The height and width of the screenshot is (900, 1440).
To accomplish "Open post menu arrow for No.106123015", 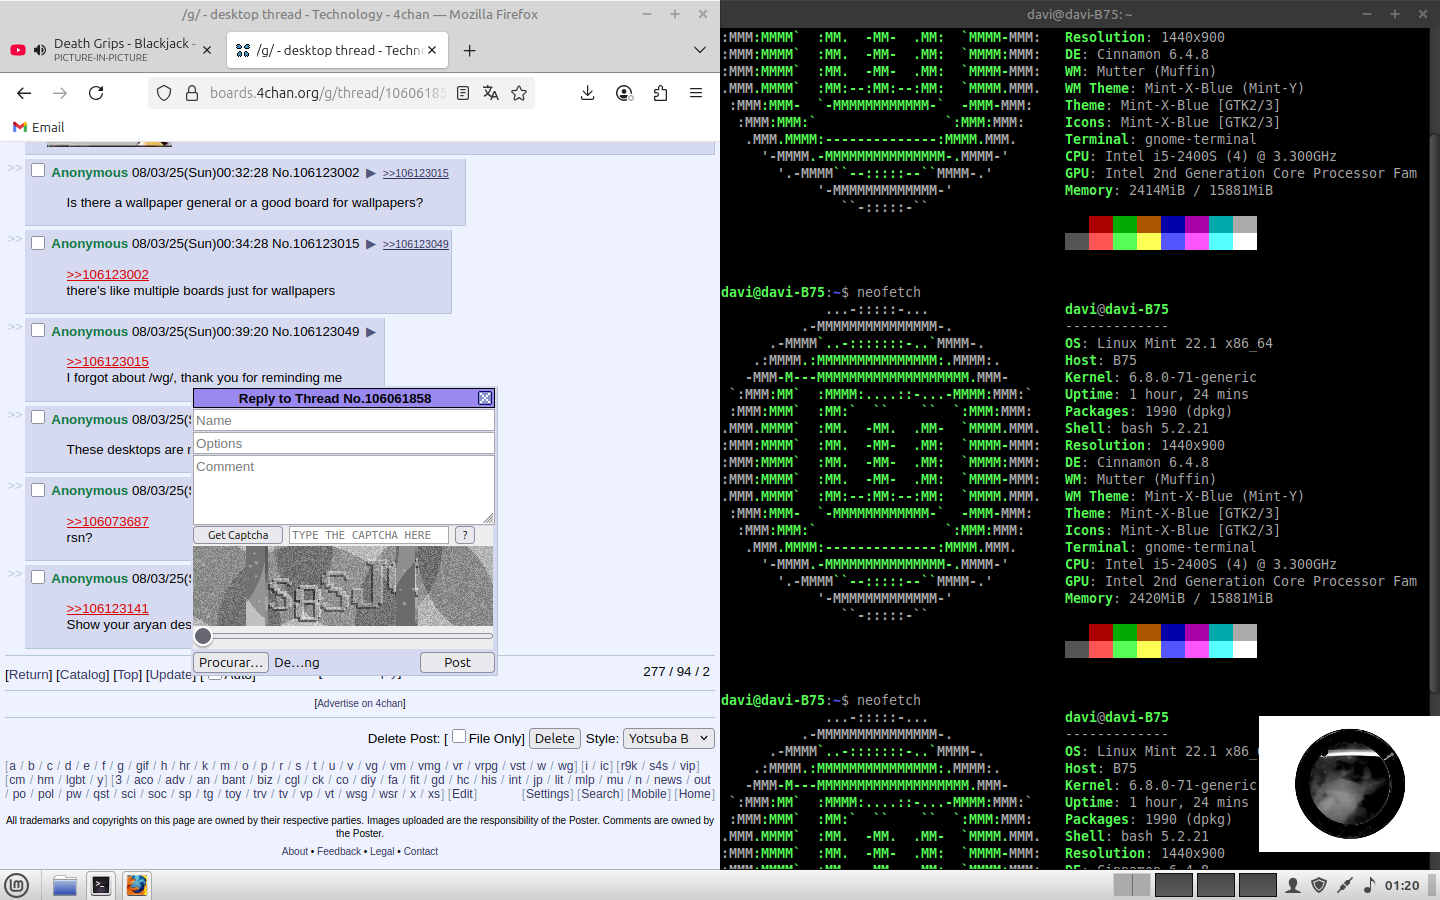I will point(371,244).
